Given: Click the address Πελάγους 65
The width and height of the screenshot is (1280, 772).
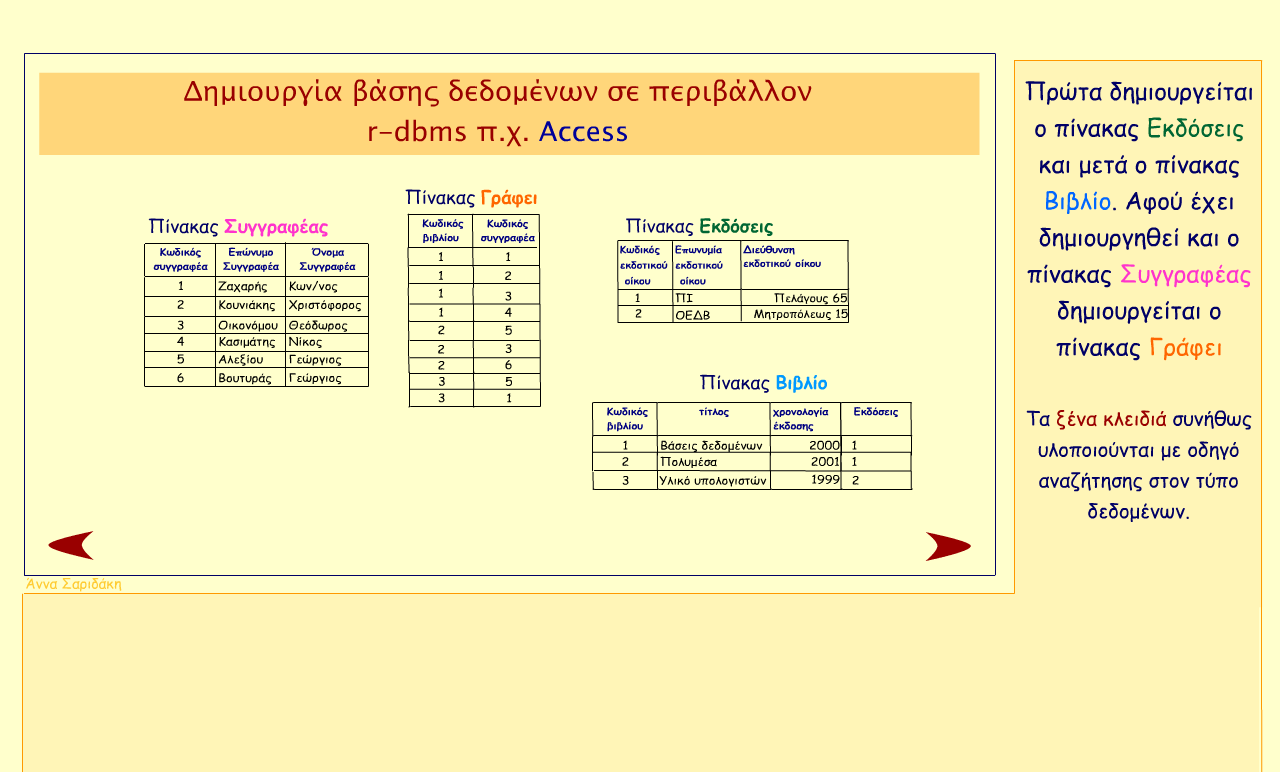Looking at the screenshot, I should tap(810, 298).
